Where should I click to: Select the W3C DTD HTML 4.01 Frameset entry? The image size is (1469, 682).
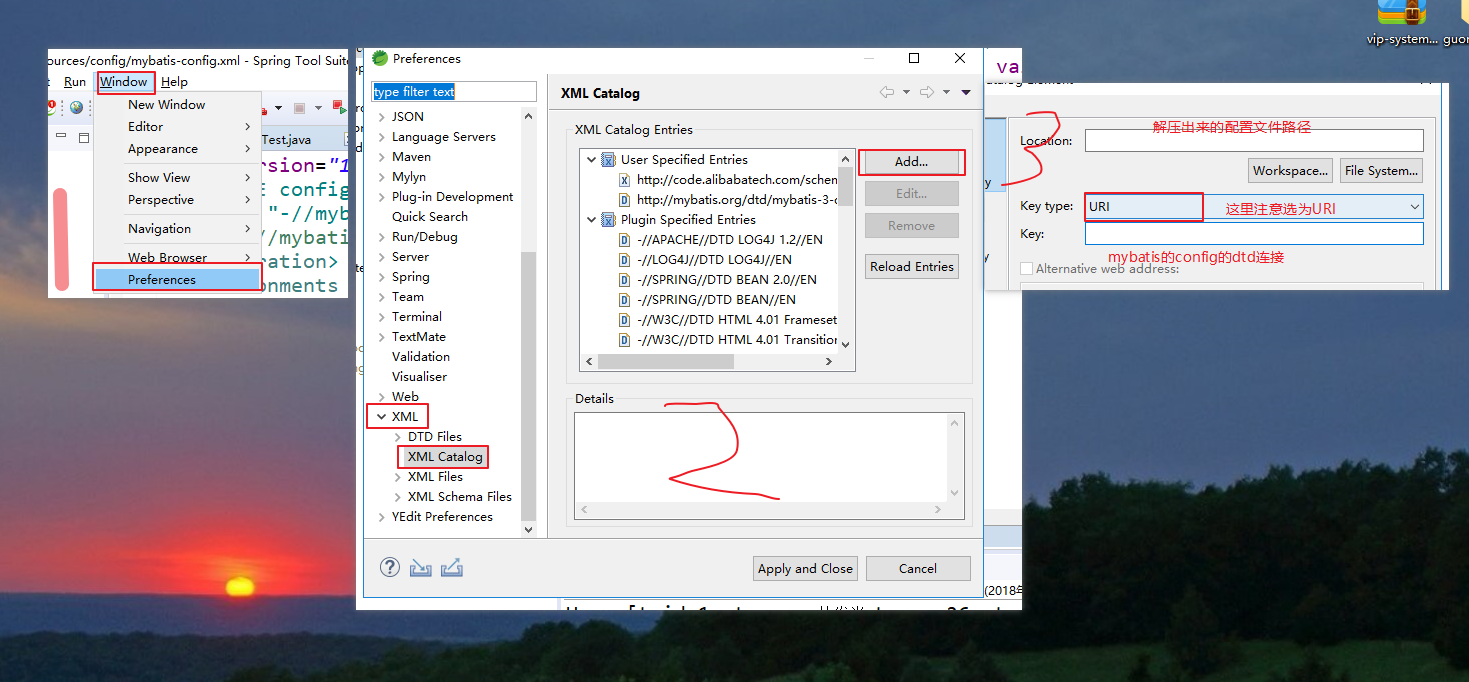point(737,320)
